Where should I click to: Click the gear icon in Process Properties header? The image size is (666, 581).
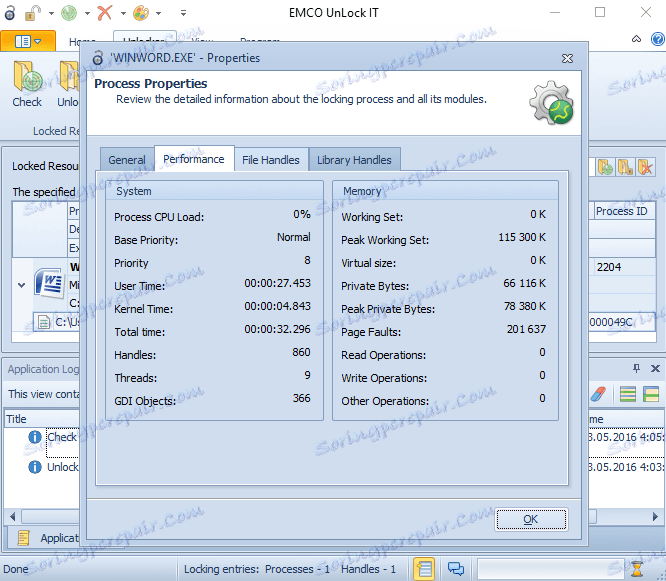coord(551,102)
